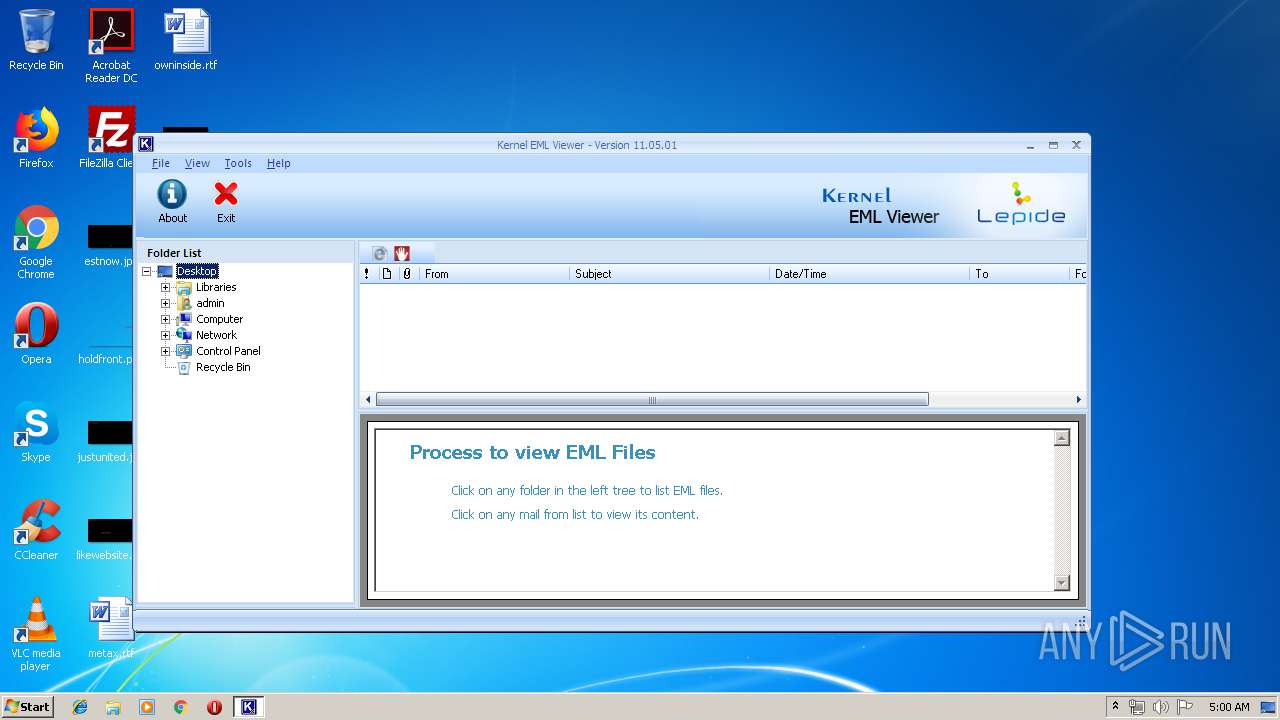
Task: Select Network in the folder tree
Action: pyautogui.click(x=216, y=335)
